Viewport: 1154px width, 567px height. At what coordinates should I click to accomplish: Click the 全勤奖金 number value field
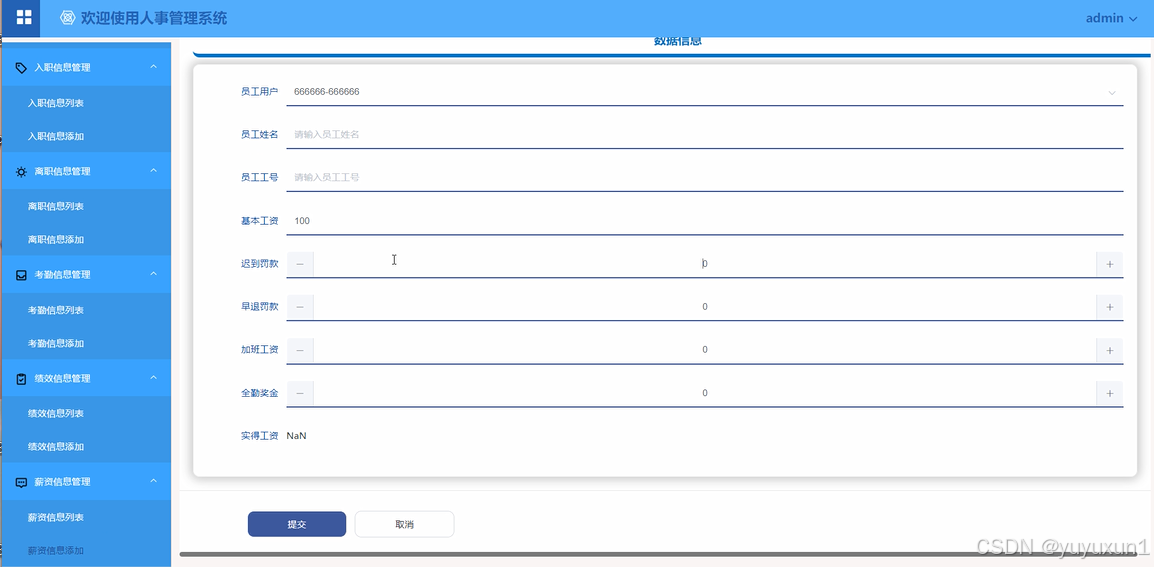704,393
